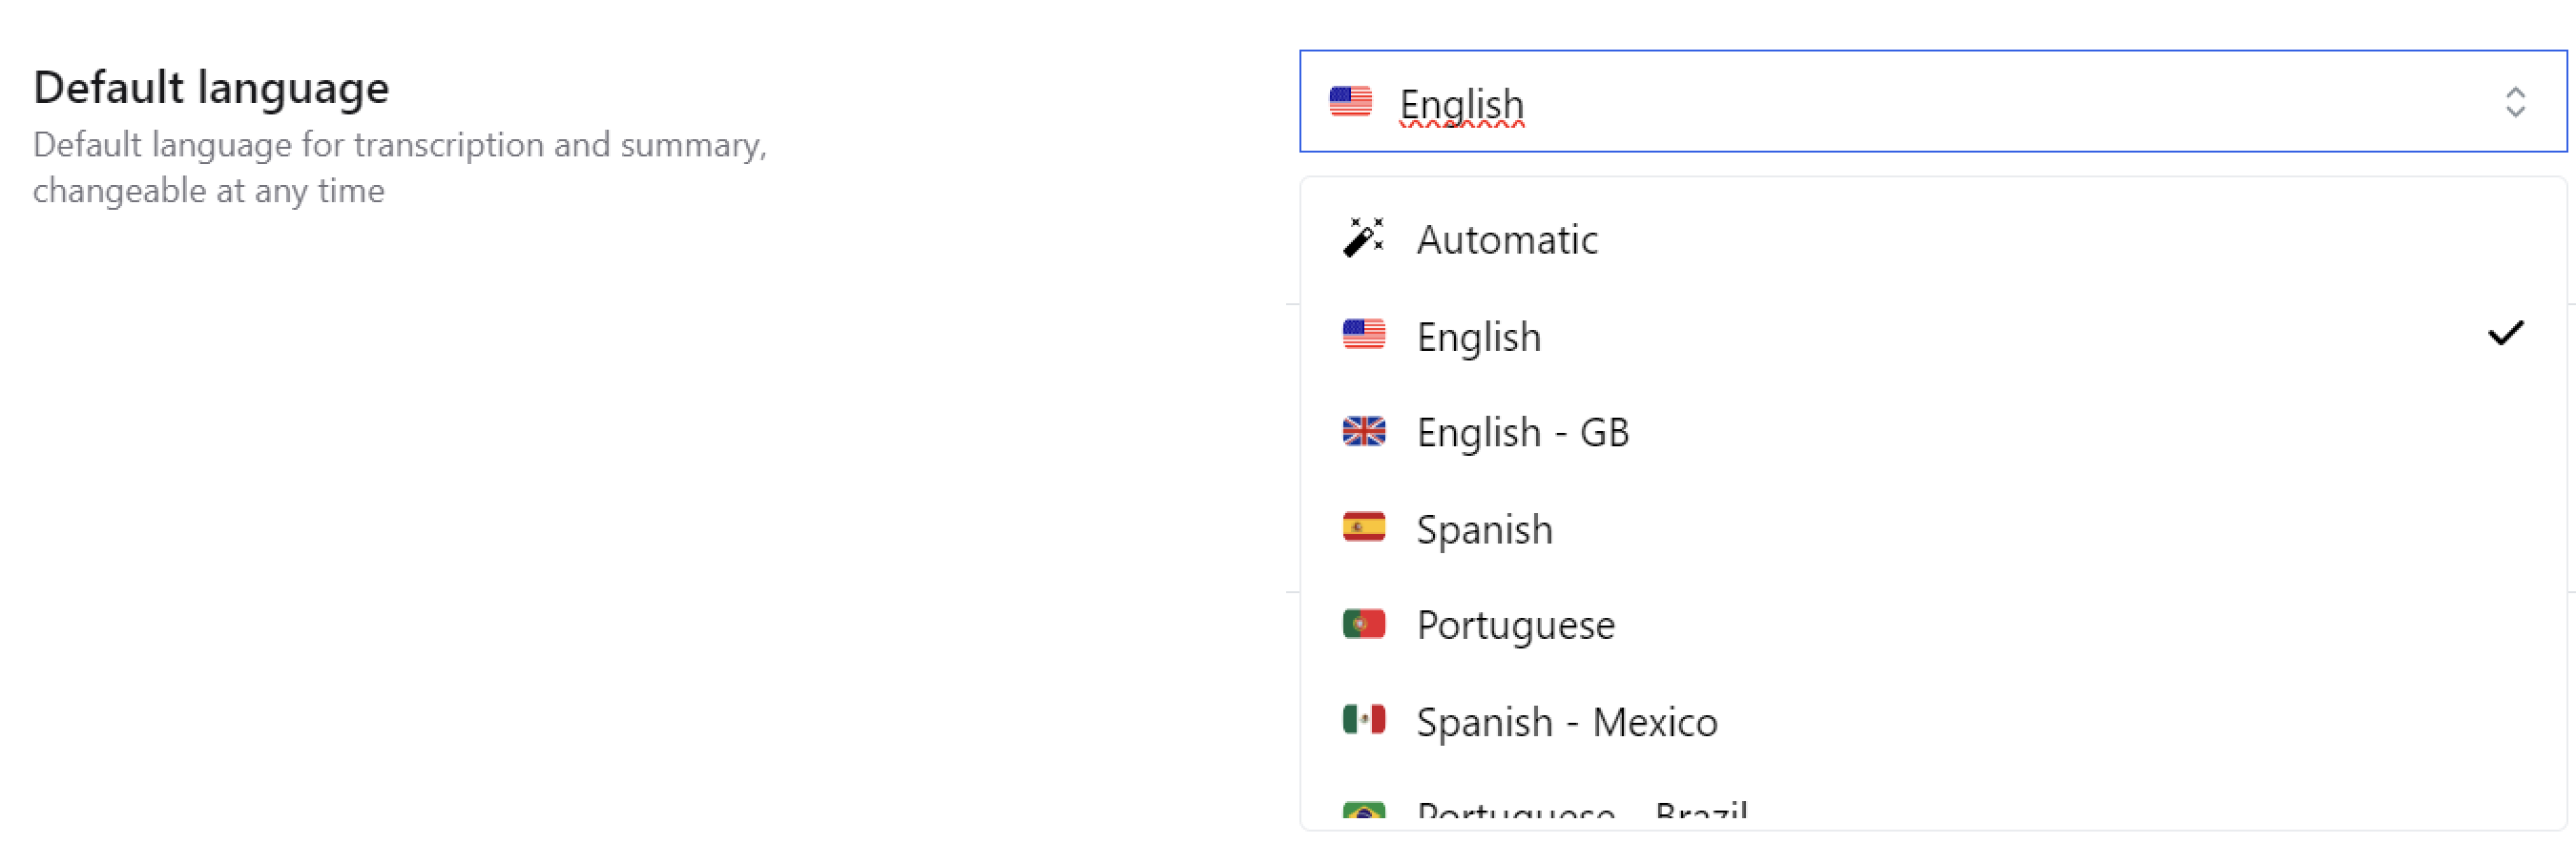Select the Spanish - Mexico option
2576x843 pixels.
(x=1566, y=722)
